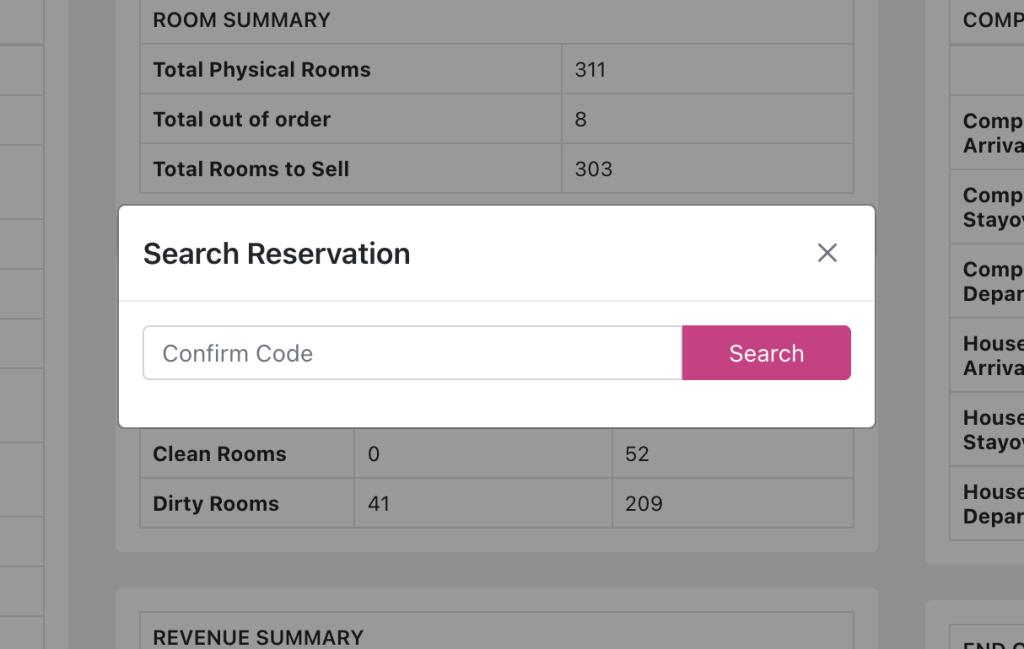Click the out of order value 8
The width and height of the screenshot is (1024, 649).
pyautogui.click(x=581, y=120)
